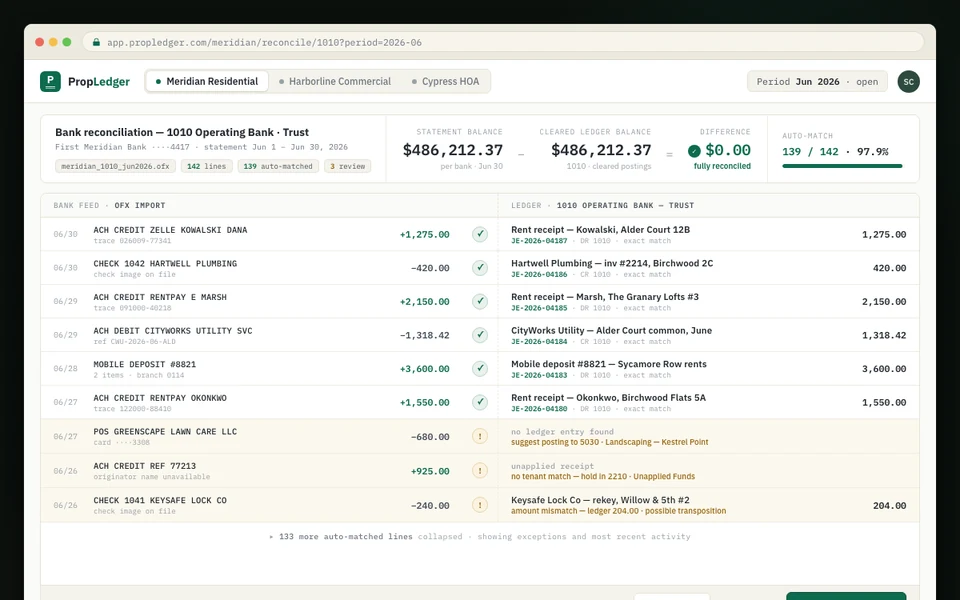
Task: Open journal entry JE-2026-04180
Action: click(x=539, y=409)
